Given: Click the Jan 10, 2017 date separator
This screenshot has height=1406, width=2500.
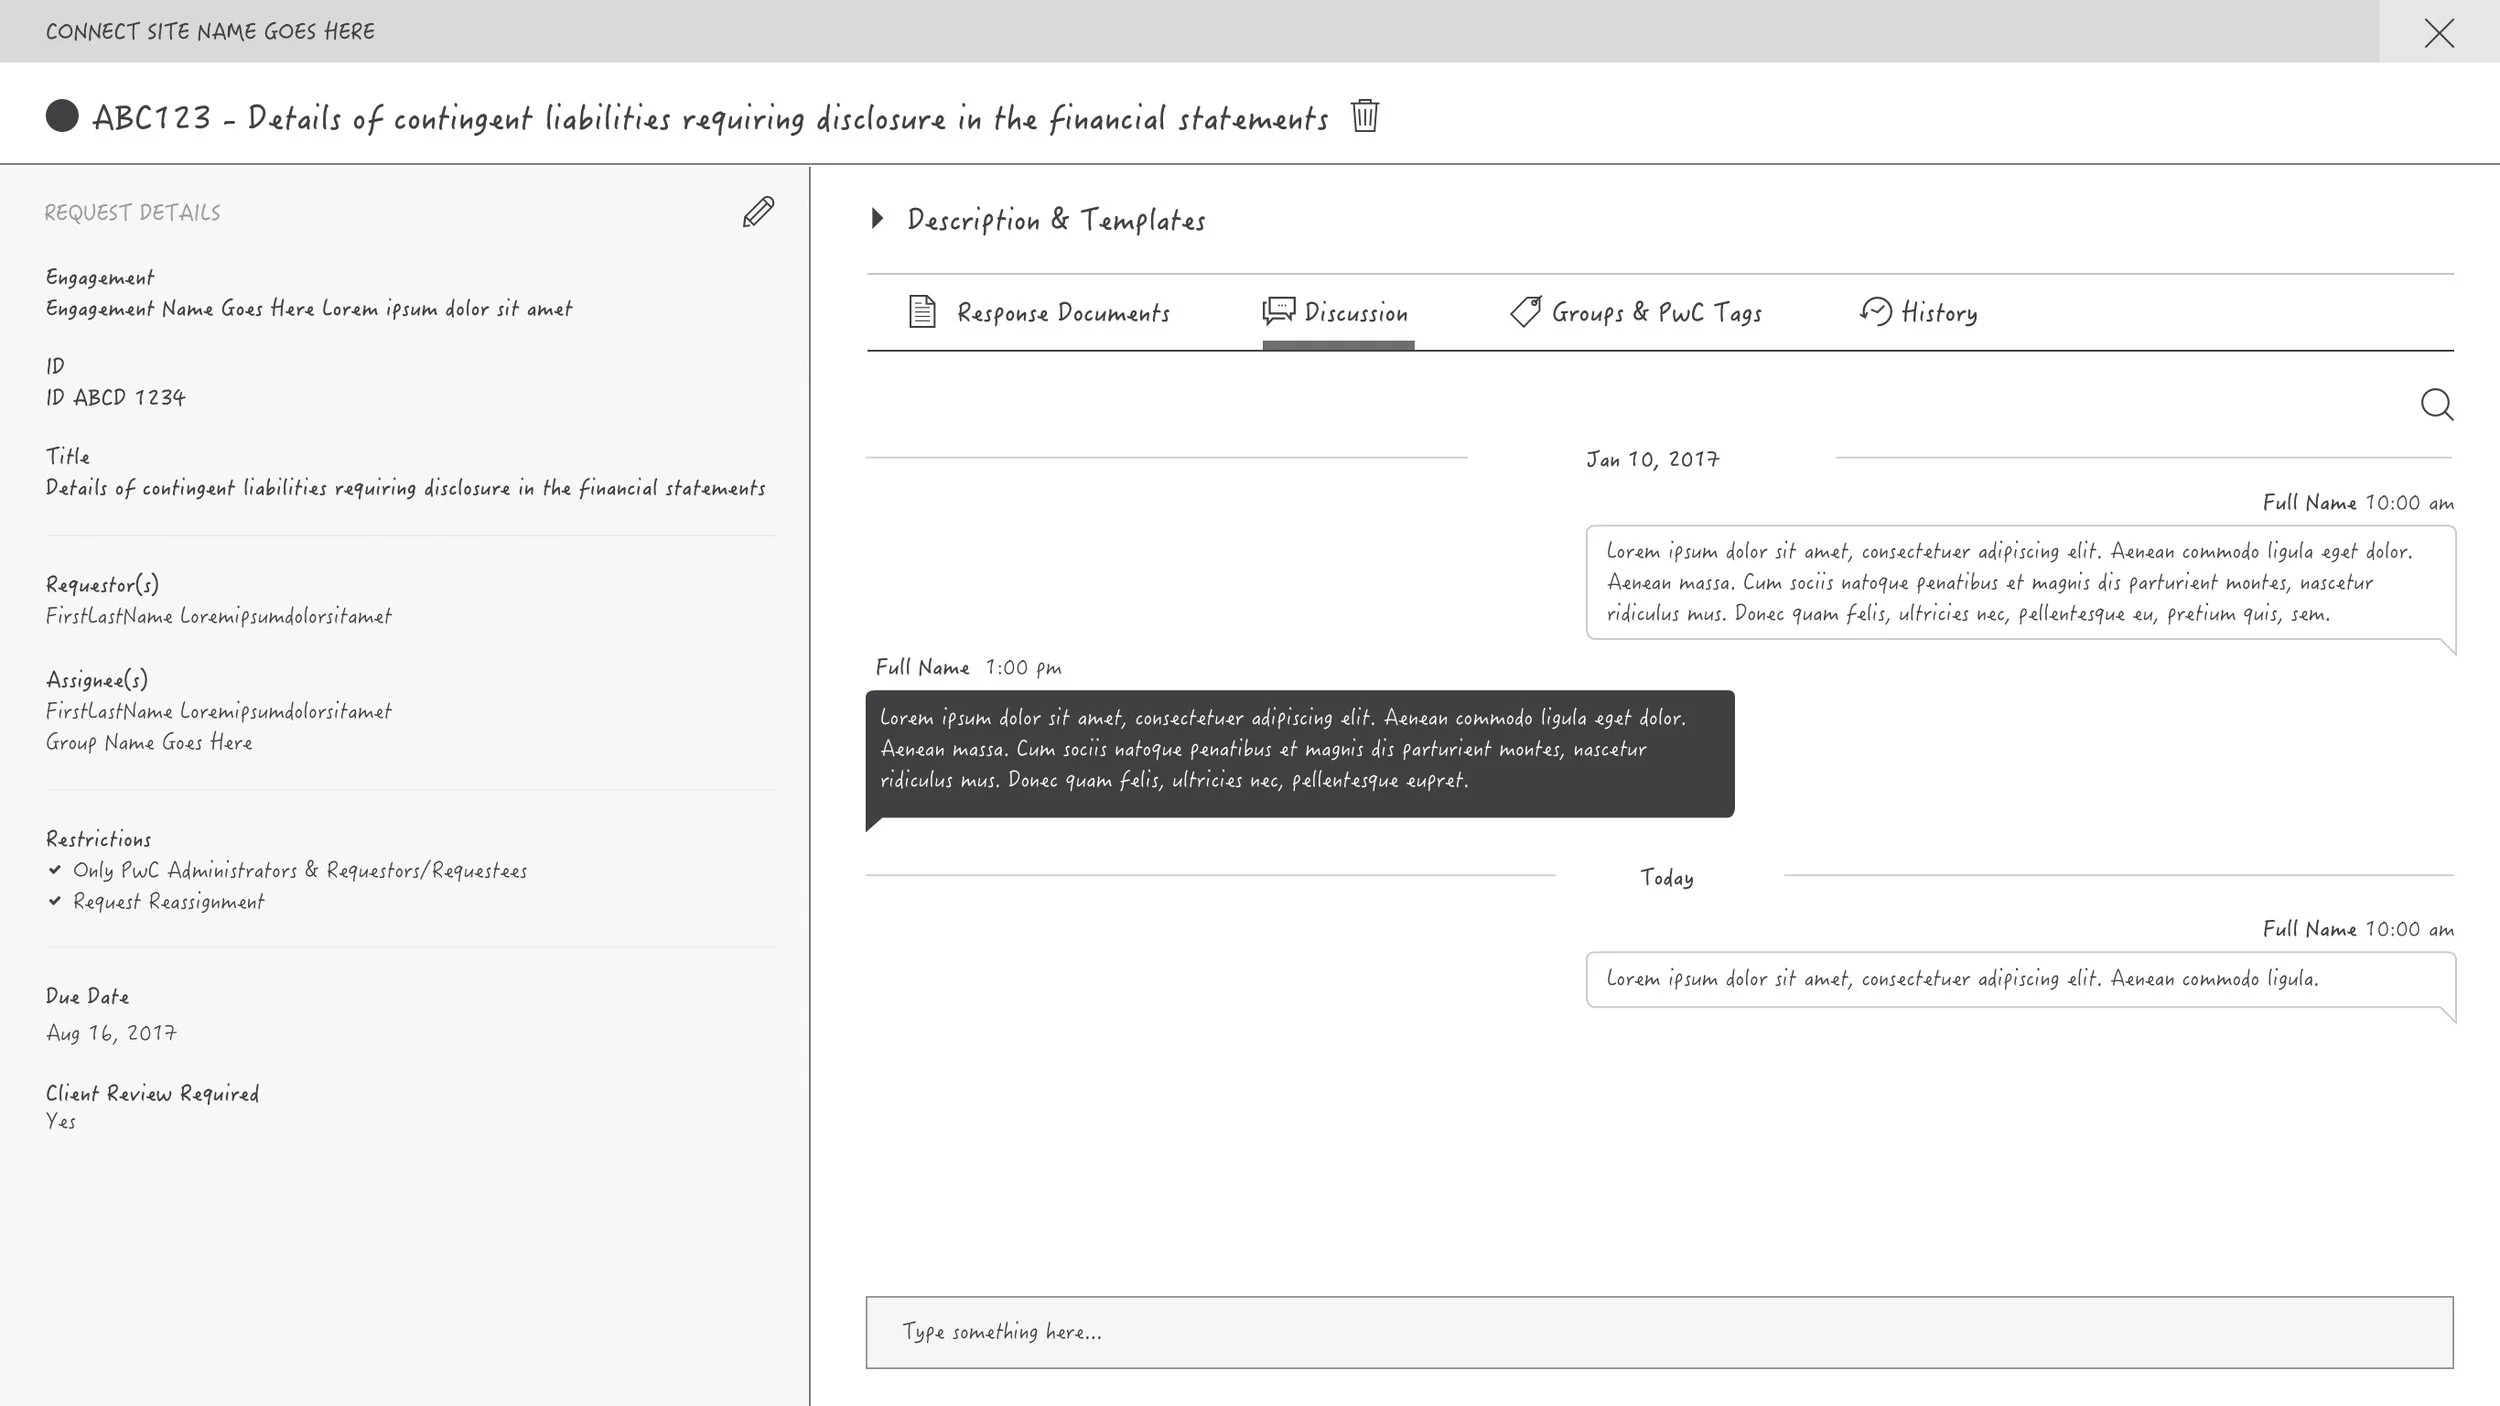Looking at the screenshot, I should pyautogui.click(x=1652, y=459).
